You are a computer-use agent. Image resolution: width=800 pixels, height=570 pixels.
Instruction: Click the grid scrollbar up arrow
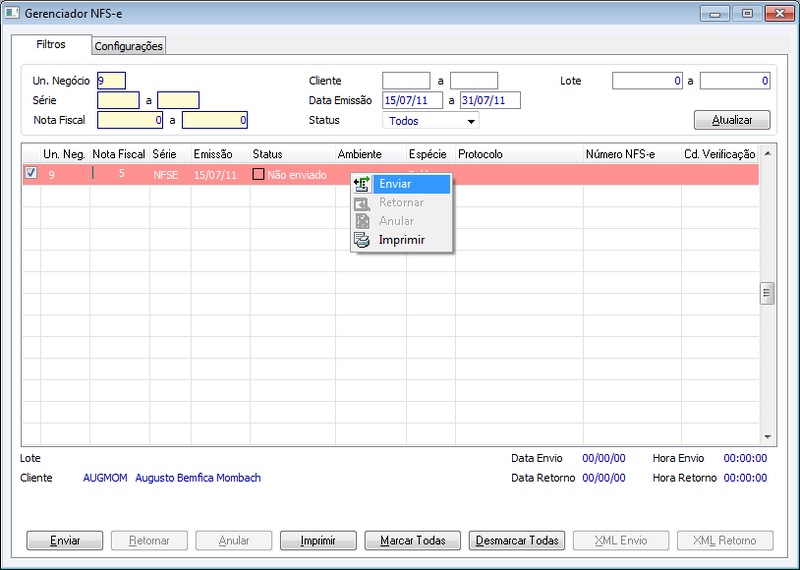[x=767, y=154]
